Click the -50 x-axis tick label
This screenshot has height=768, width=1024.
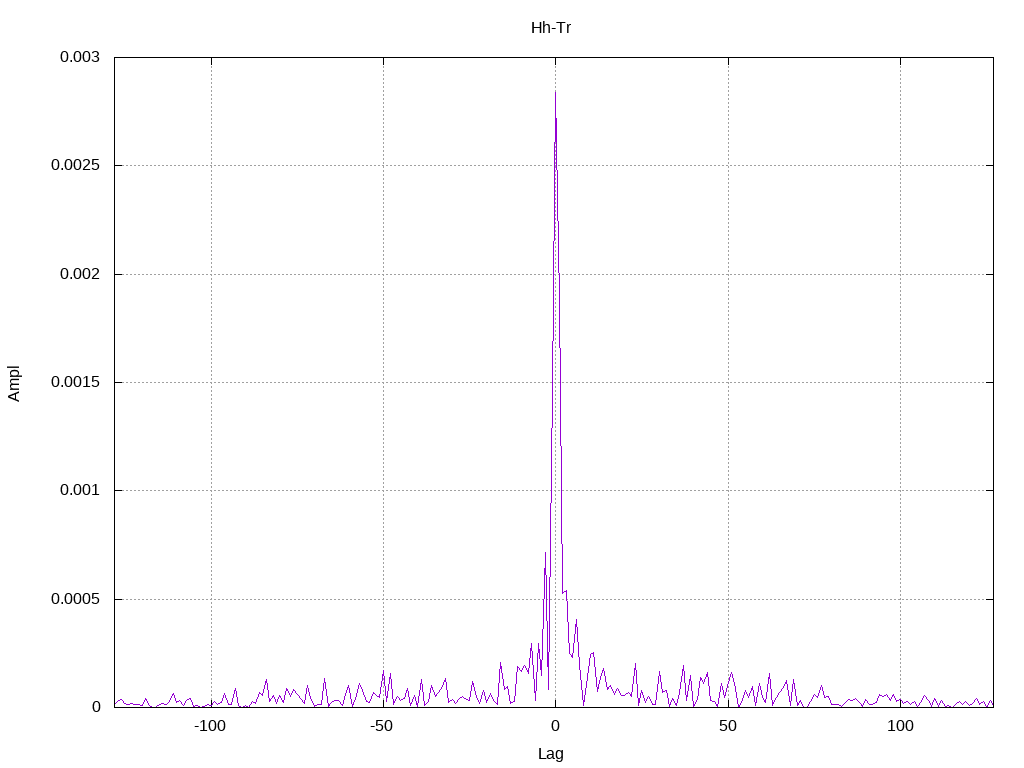(x=382, y=726)
